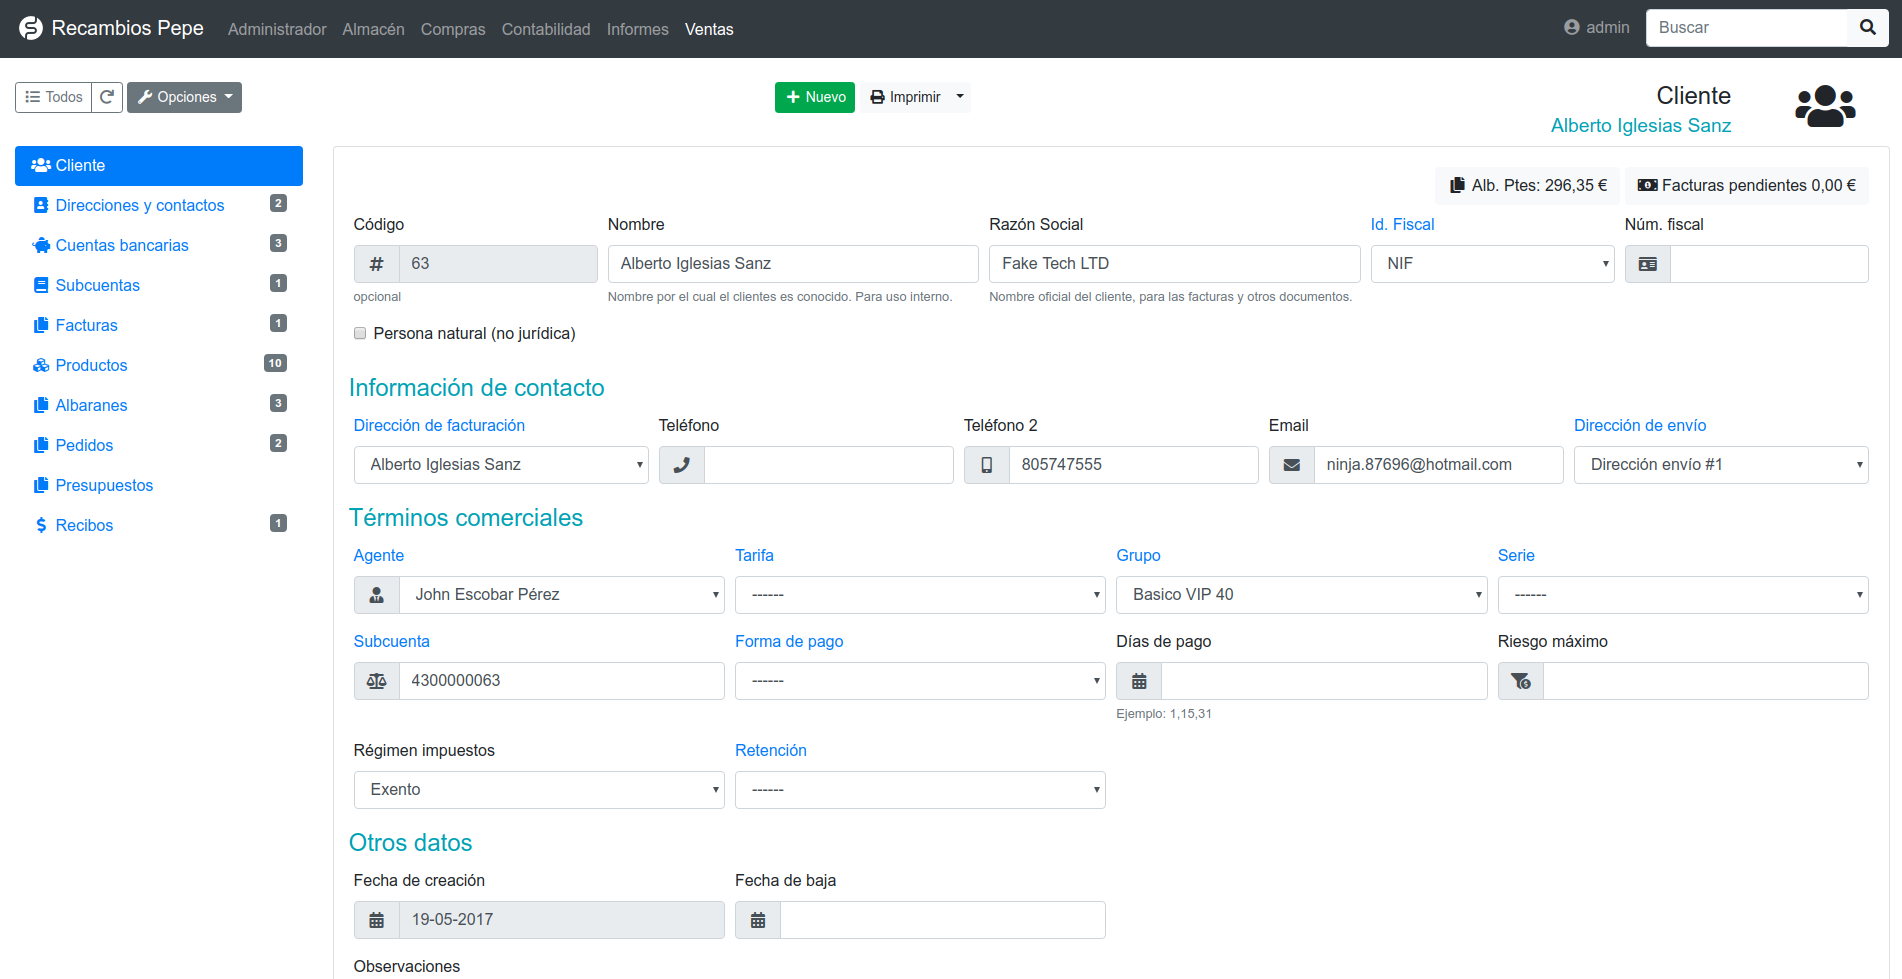This screenshot has width=1902, height=979.
Task: Click the balance scale icon beside Subcuenta
Action: coord(377,681)
